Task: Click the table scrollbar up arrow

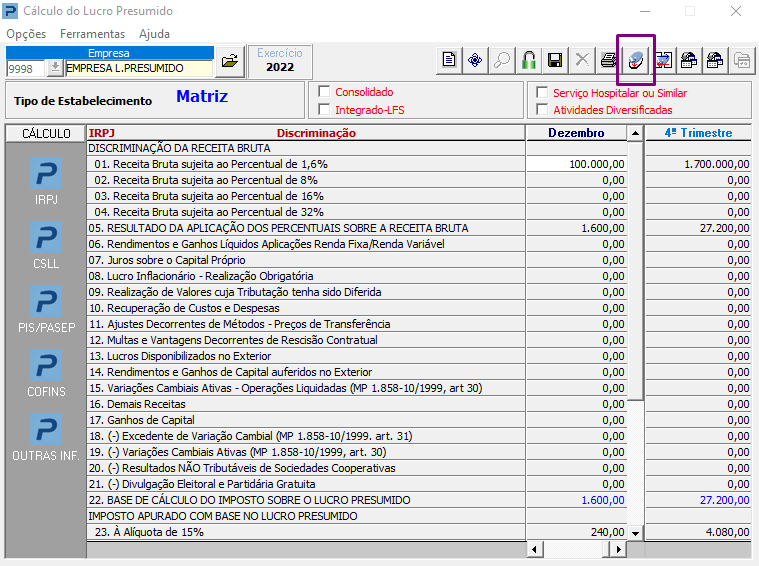Action: [635, 133]
